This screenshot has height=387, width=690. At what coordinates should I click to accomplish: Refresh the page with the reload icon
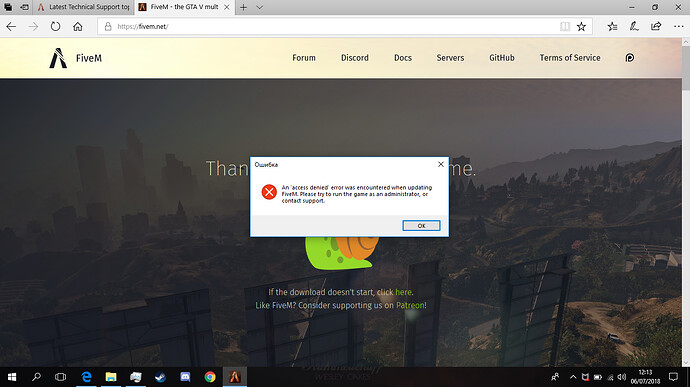(x=55, y=26)
